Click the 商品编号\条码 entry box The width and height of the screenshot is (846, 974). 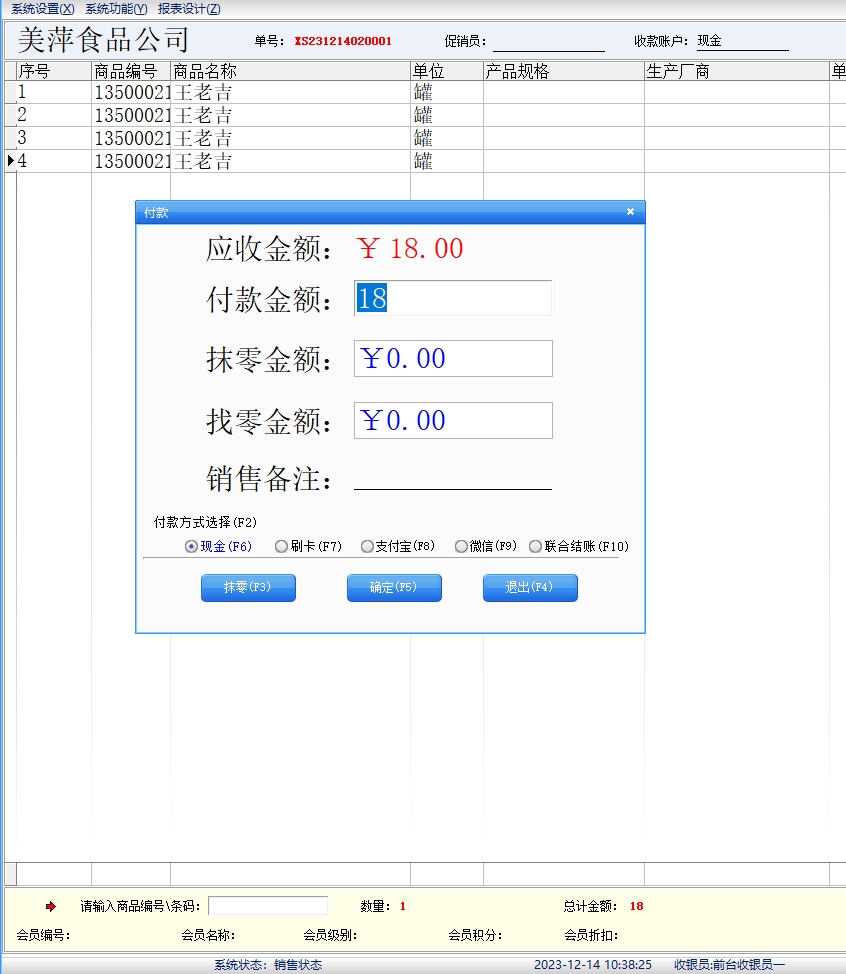(267, 906)
